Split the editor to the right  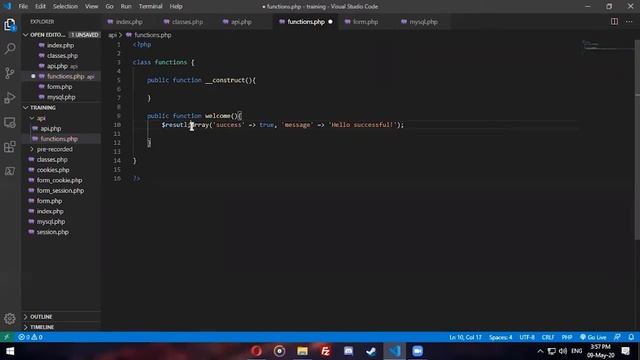(x=614, y=21)
